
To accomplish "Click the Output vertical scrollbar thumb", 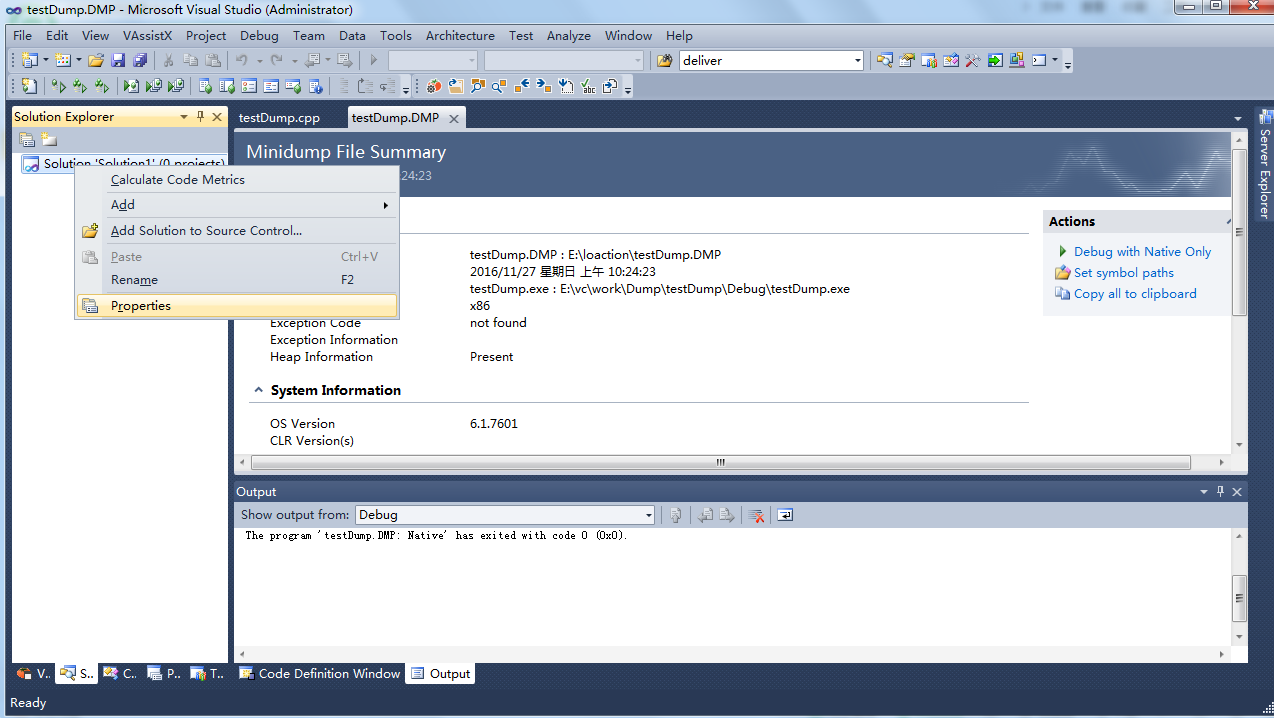I will (x=1240, y=598).
